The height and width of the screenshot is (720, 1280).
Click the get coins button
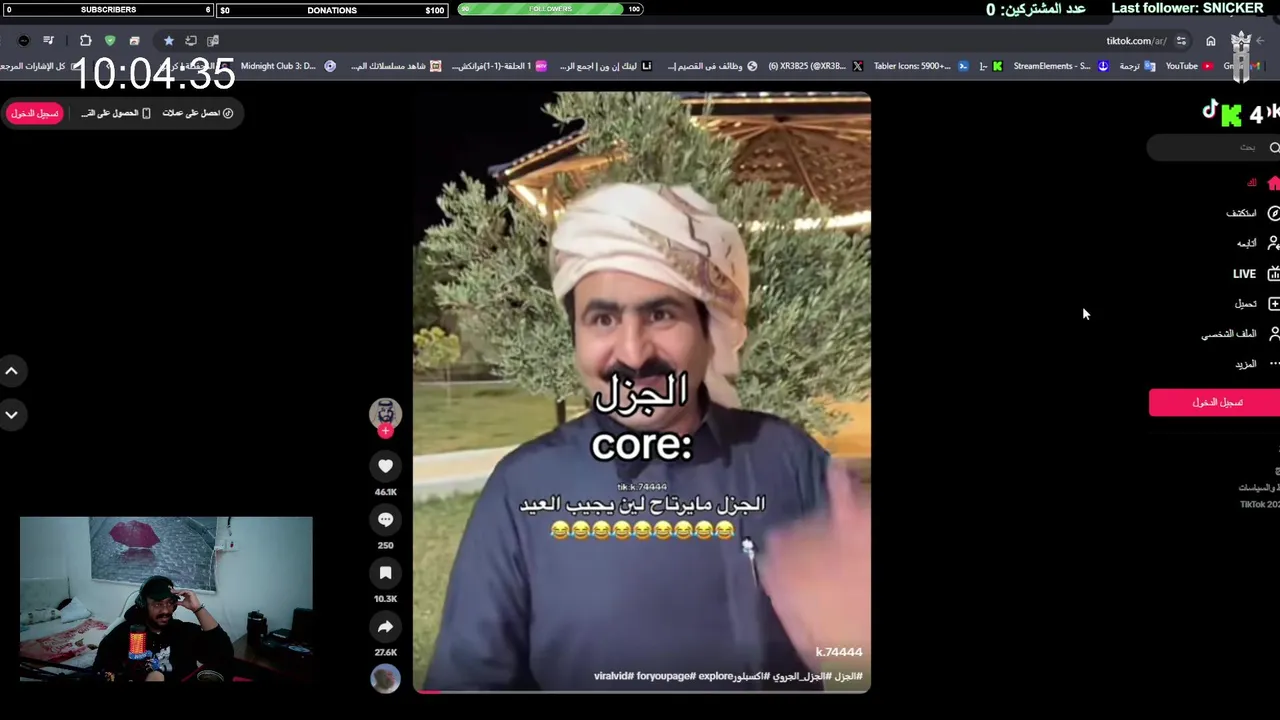(198, 113)
